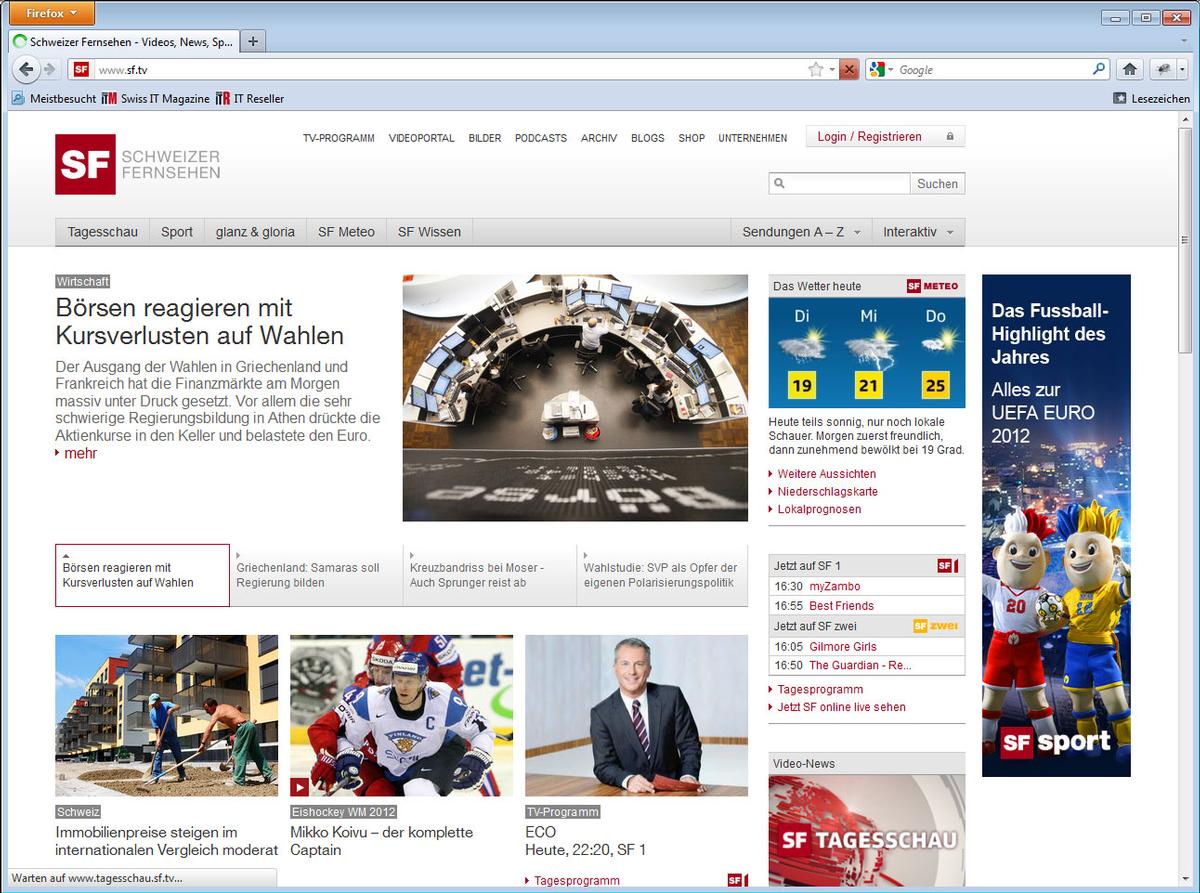Open the bookmarks toolbar button beside Home
The image size is (1200, 893).
tap(1163, 70)
